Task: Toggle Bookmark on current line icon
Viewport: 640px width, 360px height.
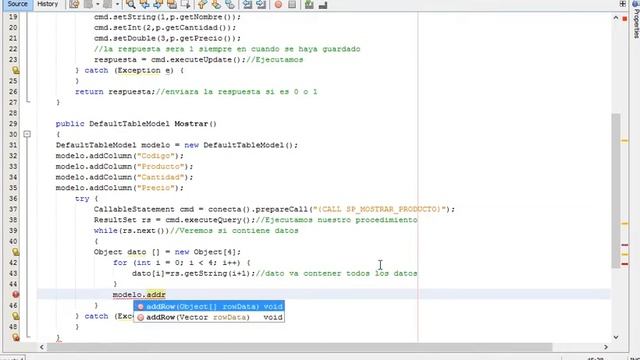Action: coord(230,4)
